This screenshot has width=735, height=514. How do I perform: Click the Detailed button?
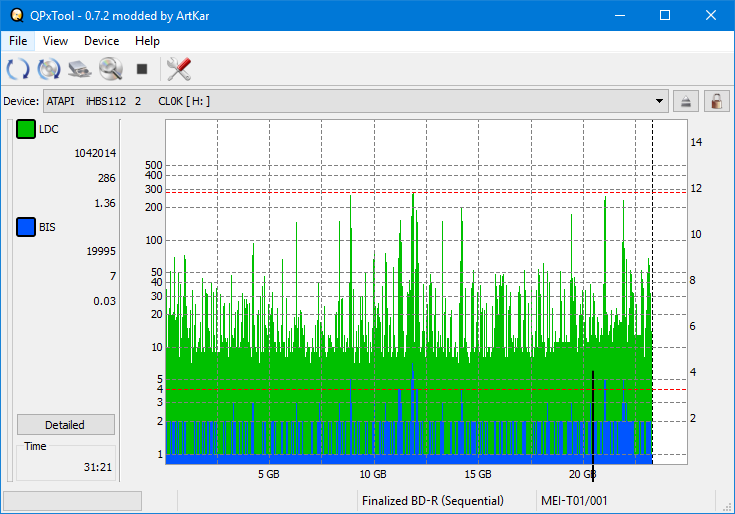tap(66, 425)
